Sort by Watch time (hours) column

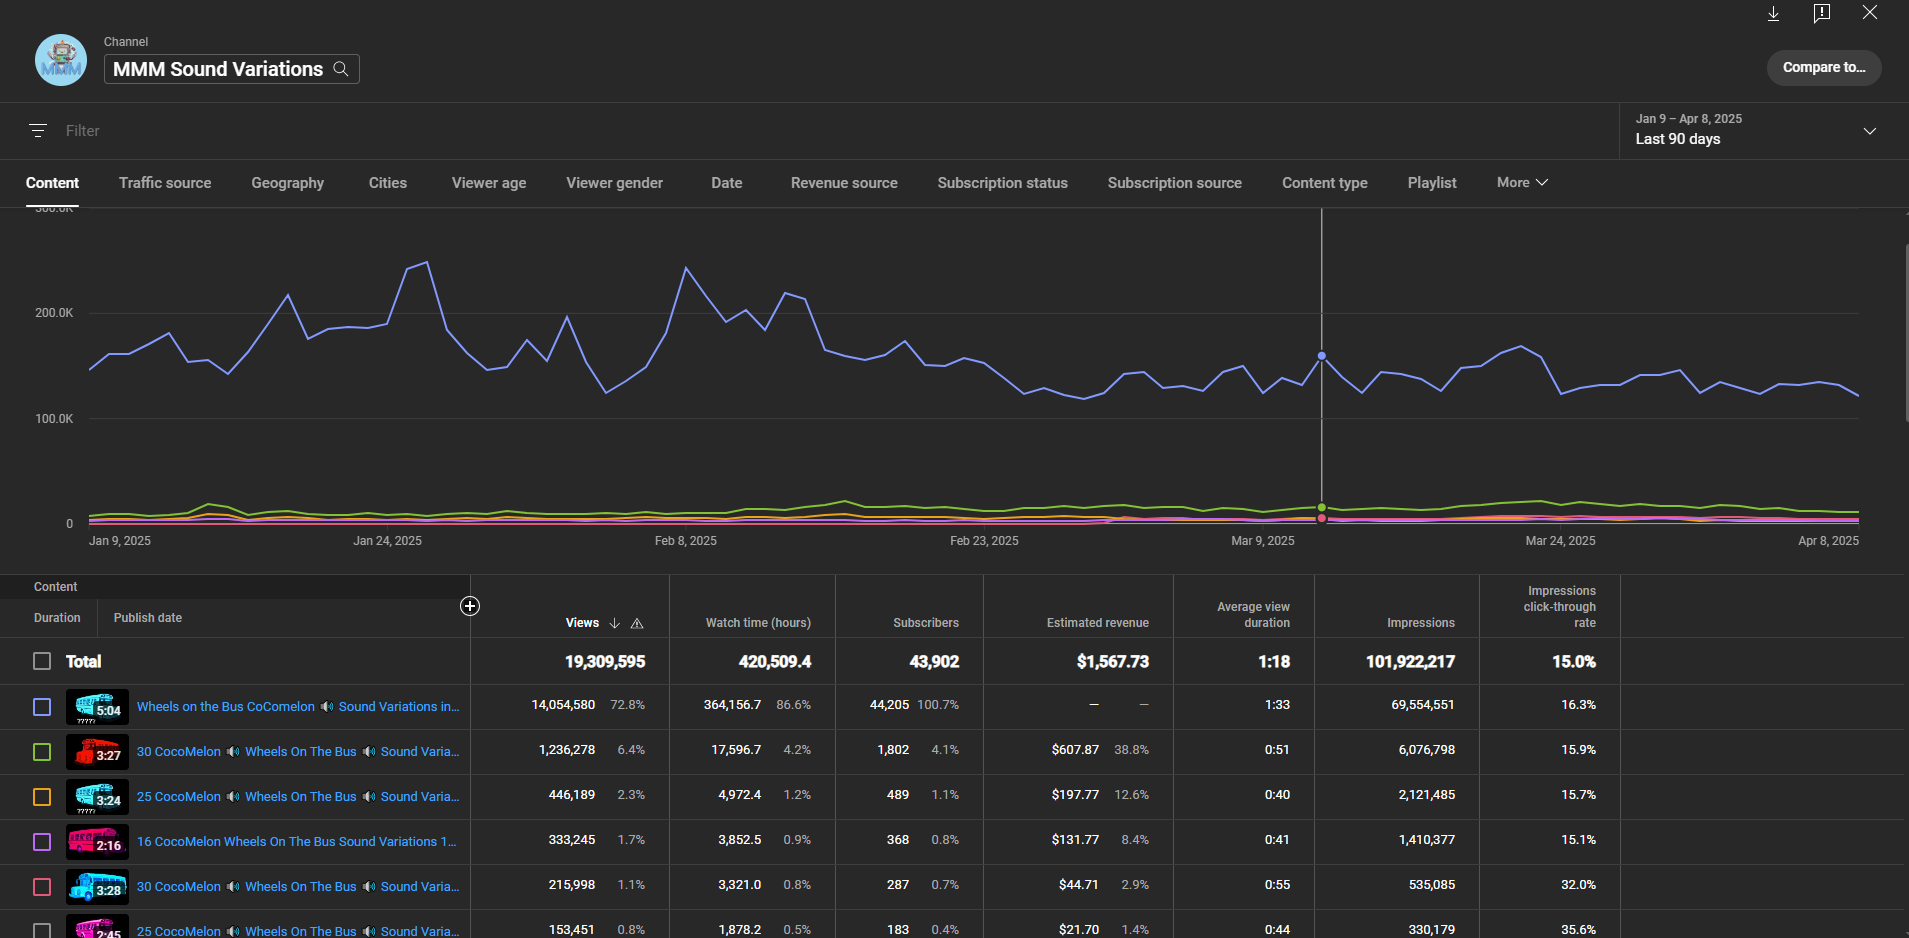(758, 623)
